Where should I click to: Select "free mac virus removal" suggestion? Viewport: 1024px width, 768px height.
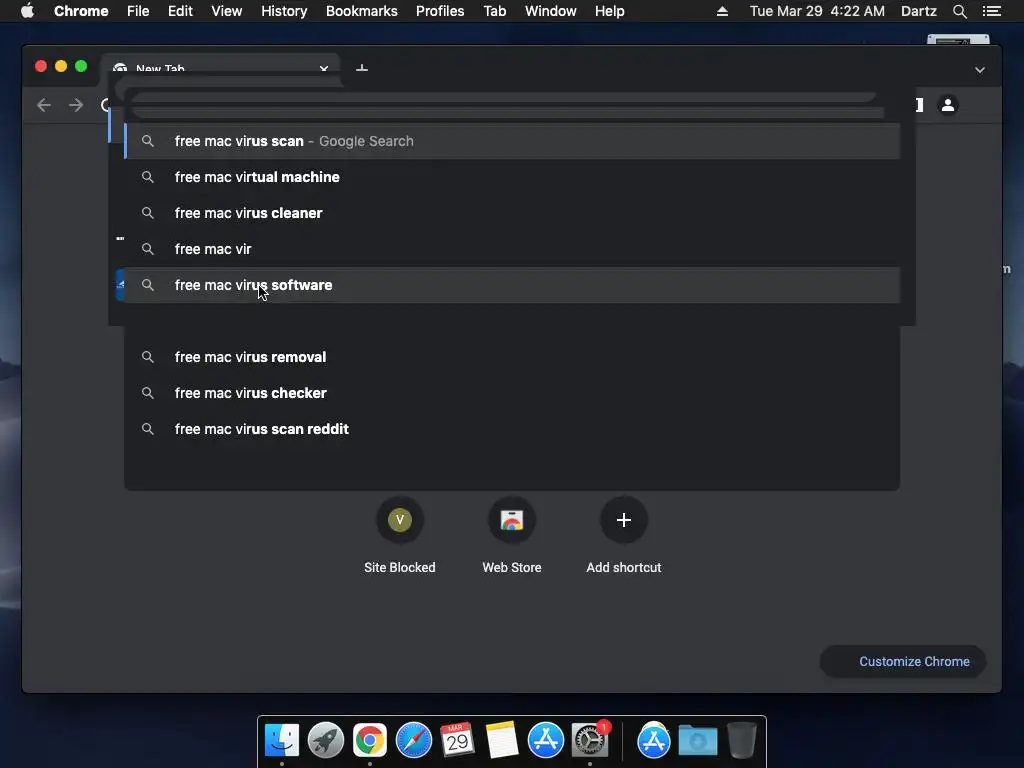pyautogui.click(x=512, y=357)
